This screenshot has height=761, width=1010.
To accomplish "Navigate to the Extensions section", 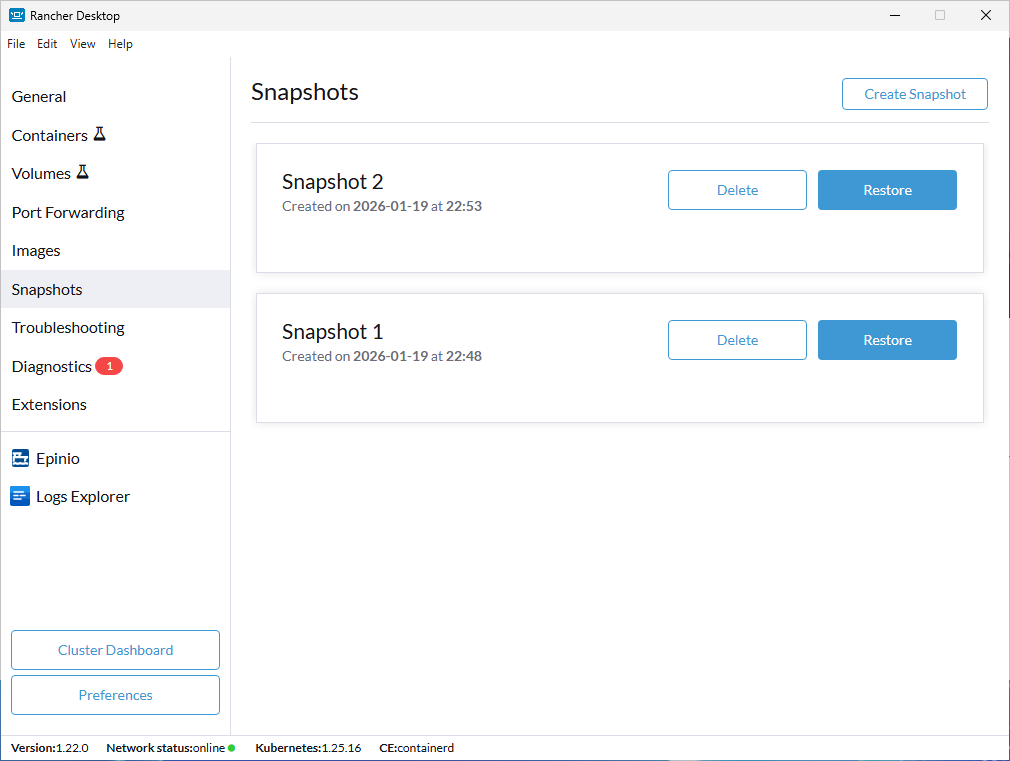I will click(49, 404).
